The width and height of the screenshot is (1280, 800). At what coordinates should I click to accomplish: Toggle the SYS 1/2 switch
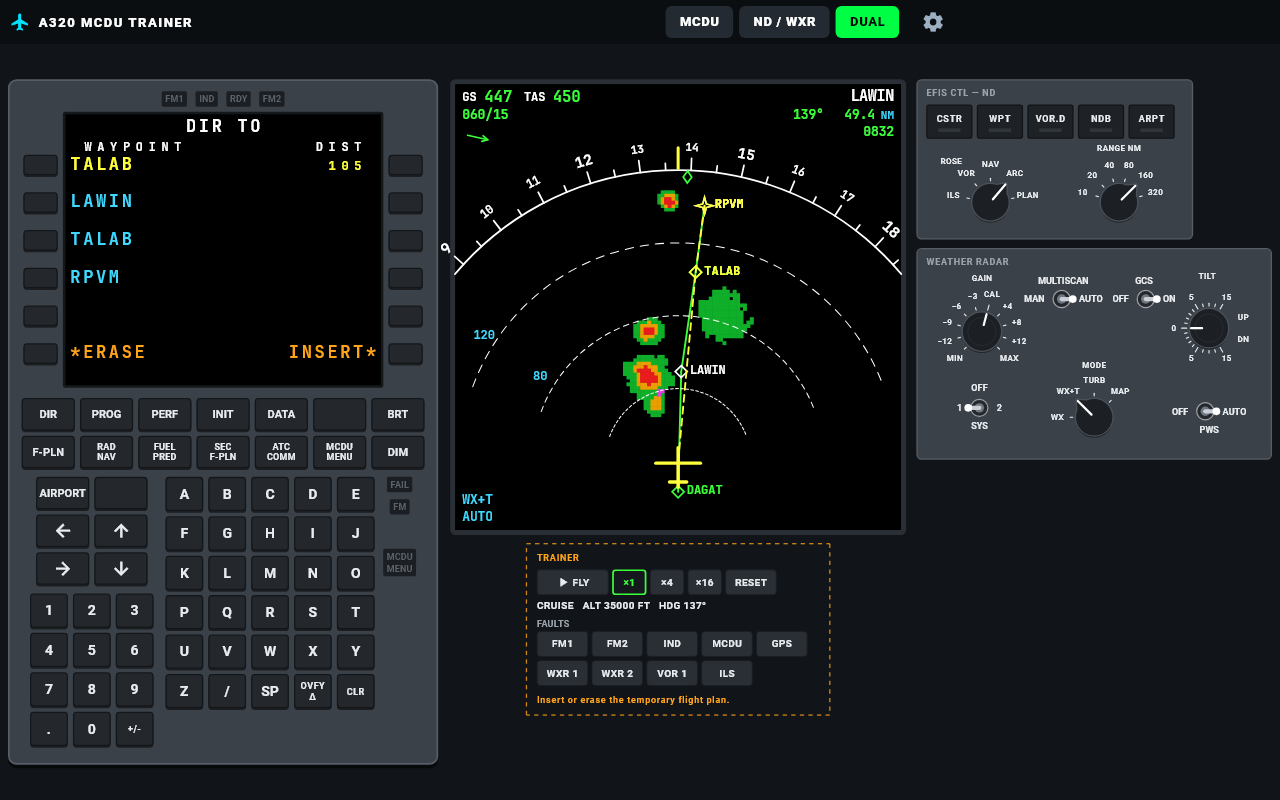(x=978, y=408)
